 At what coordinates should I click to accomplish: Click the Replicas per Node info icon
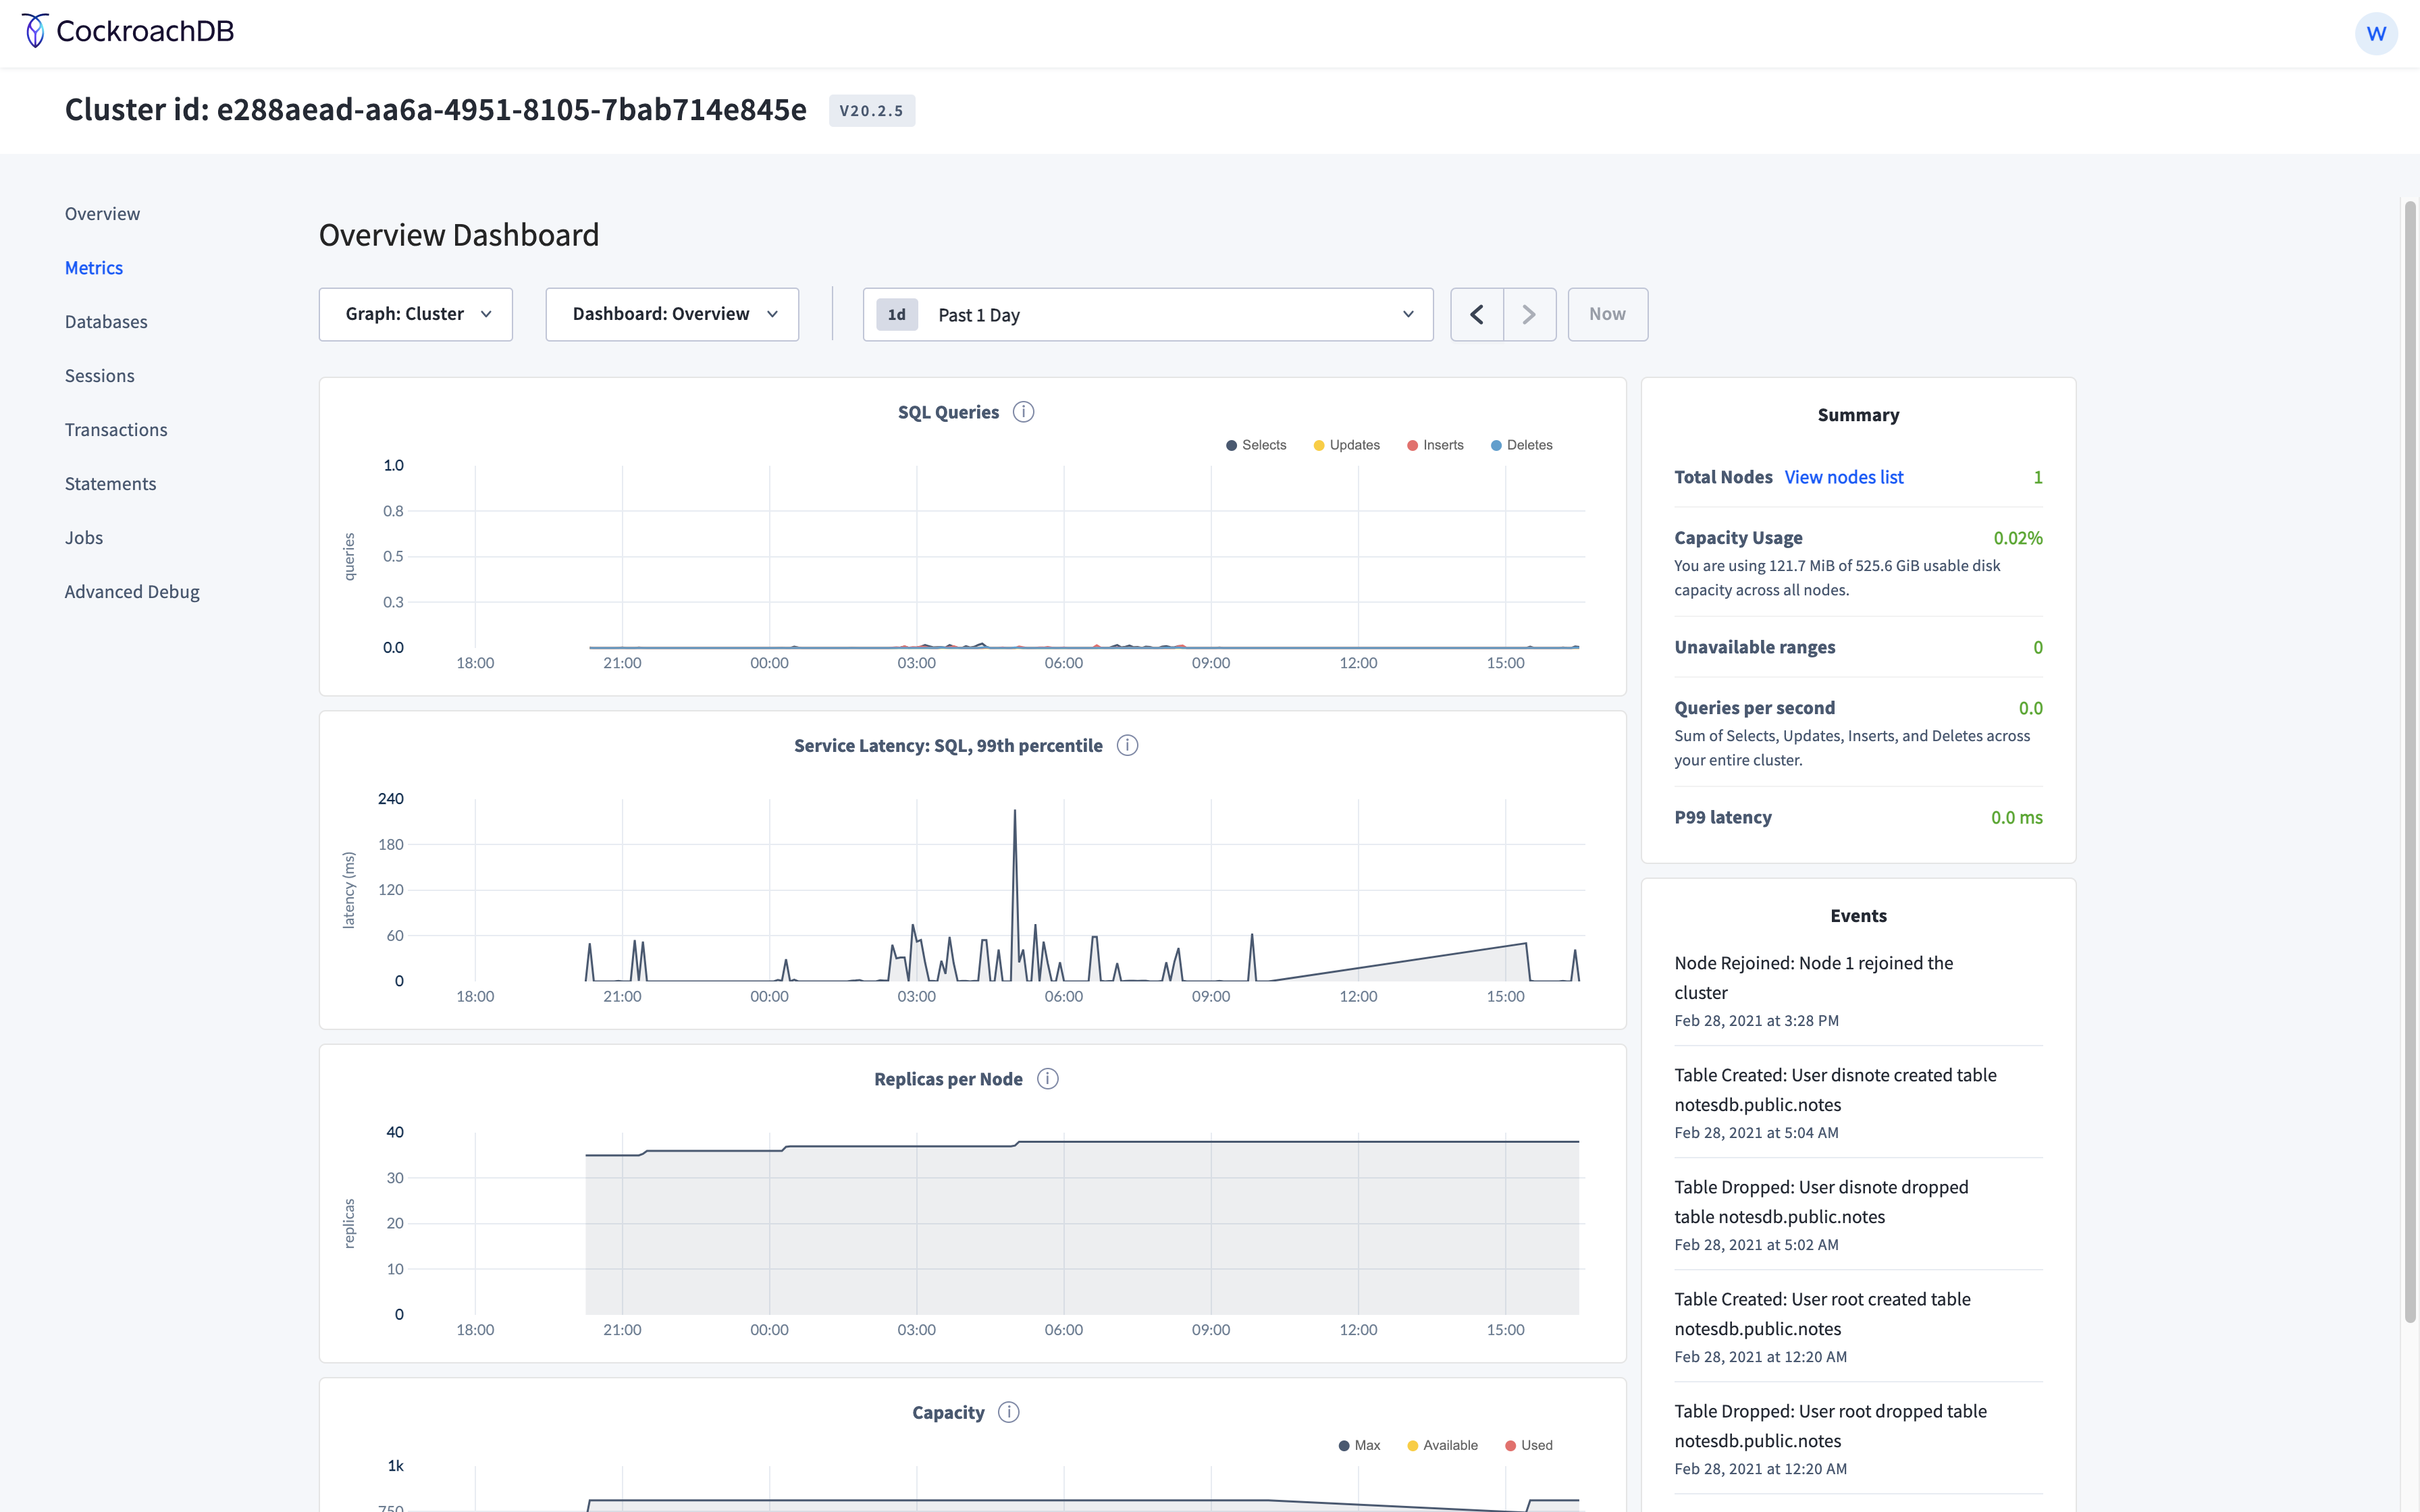1047,1079
